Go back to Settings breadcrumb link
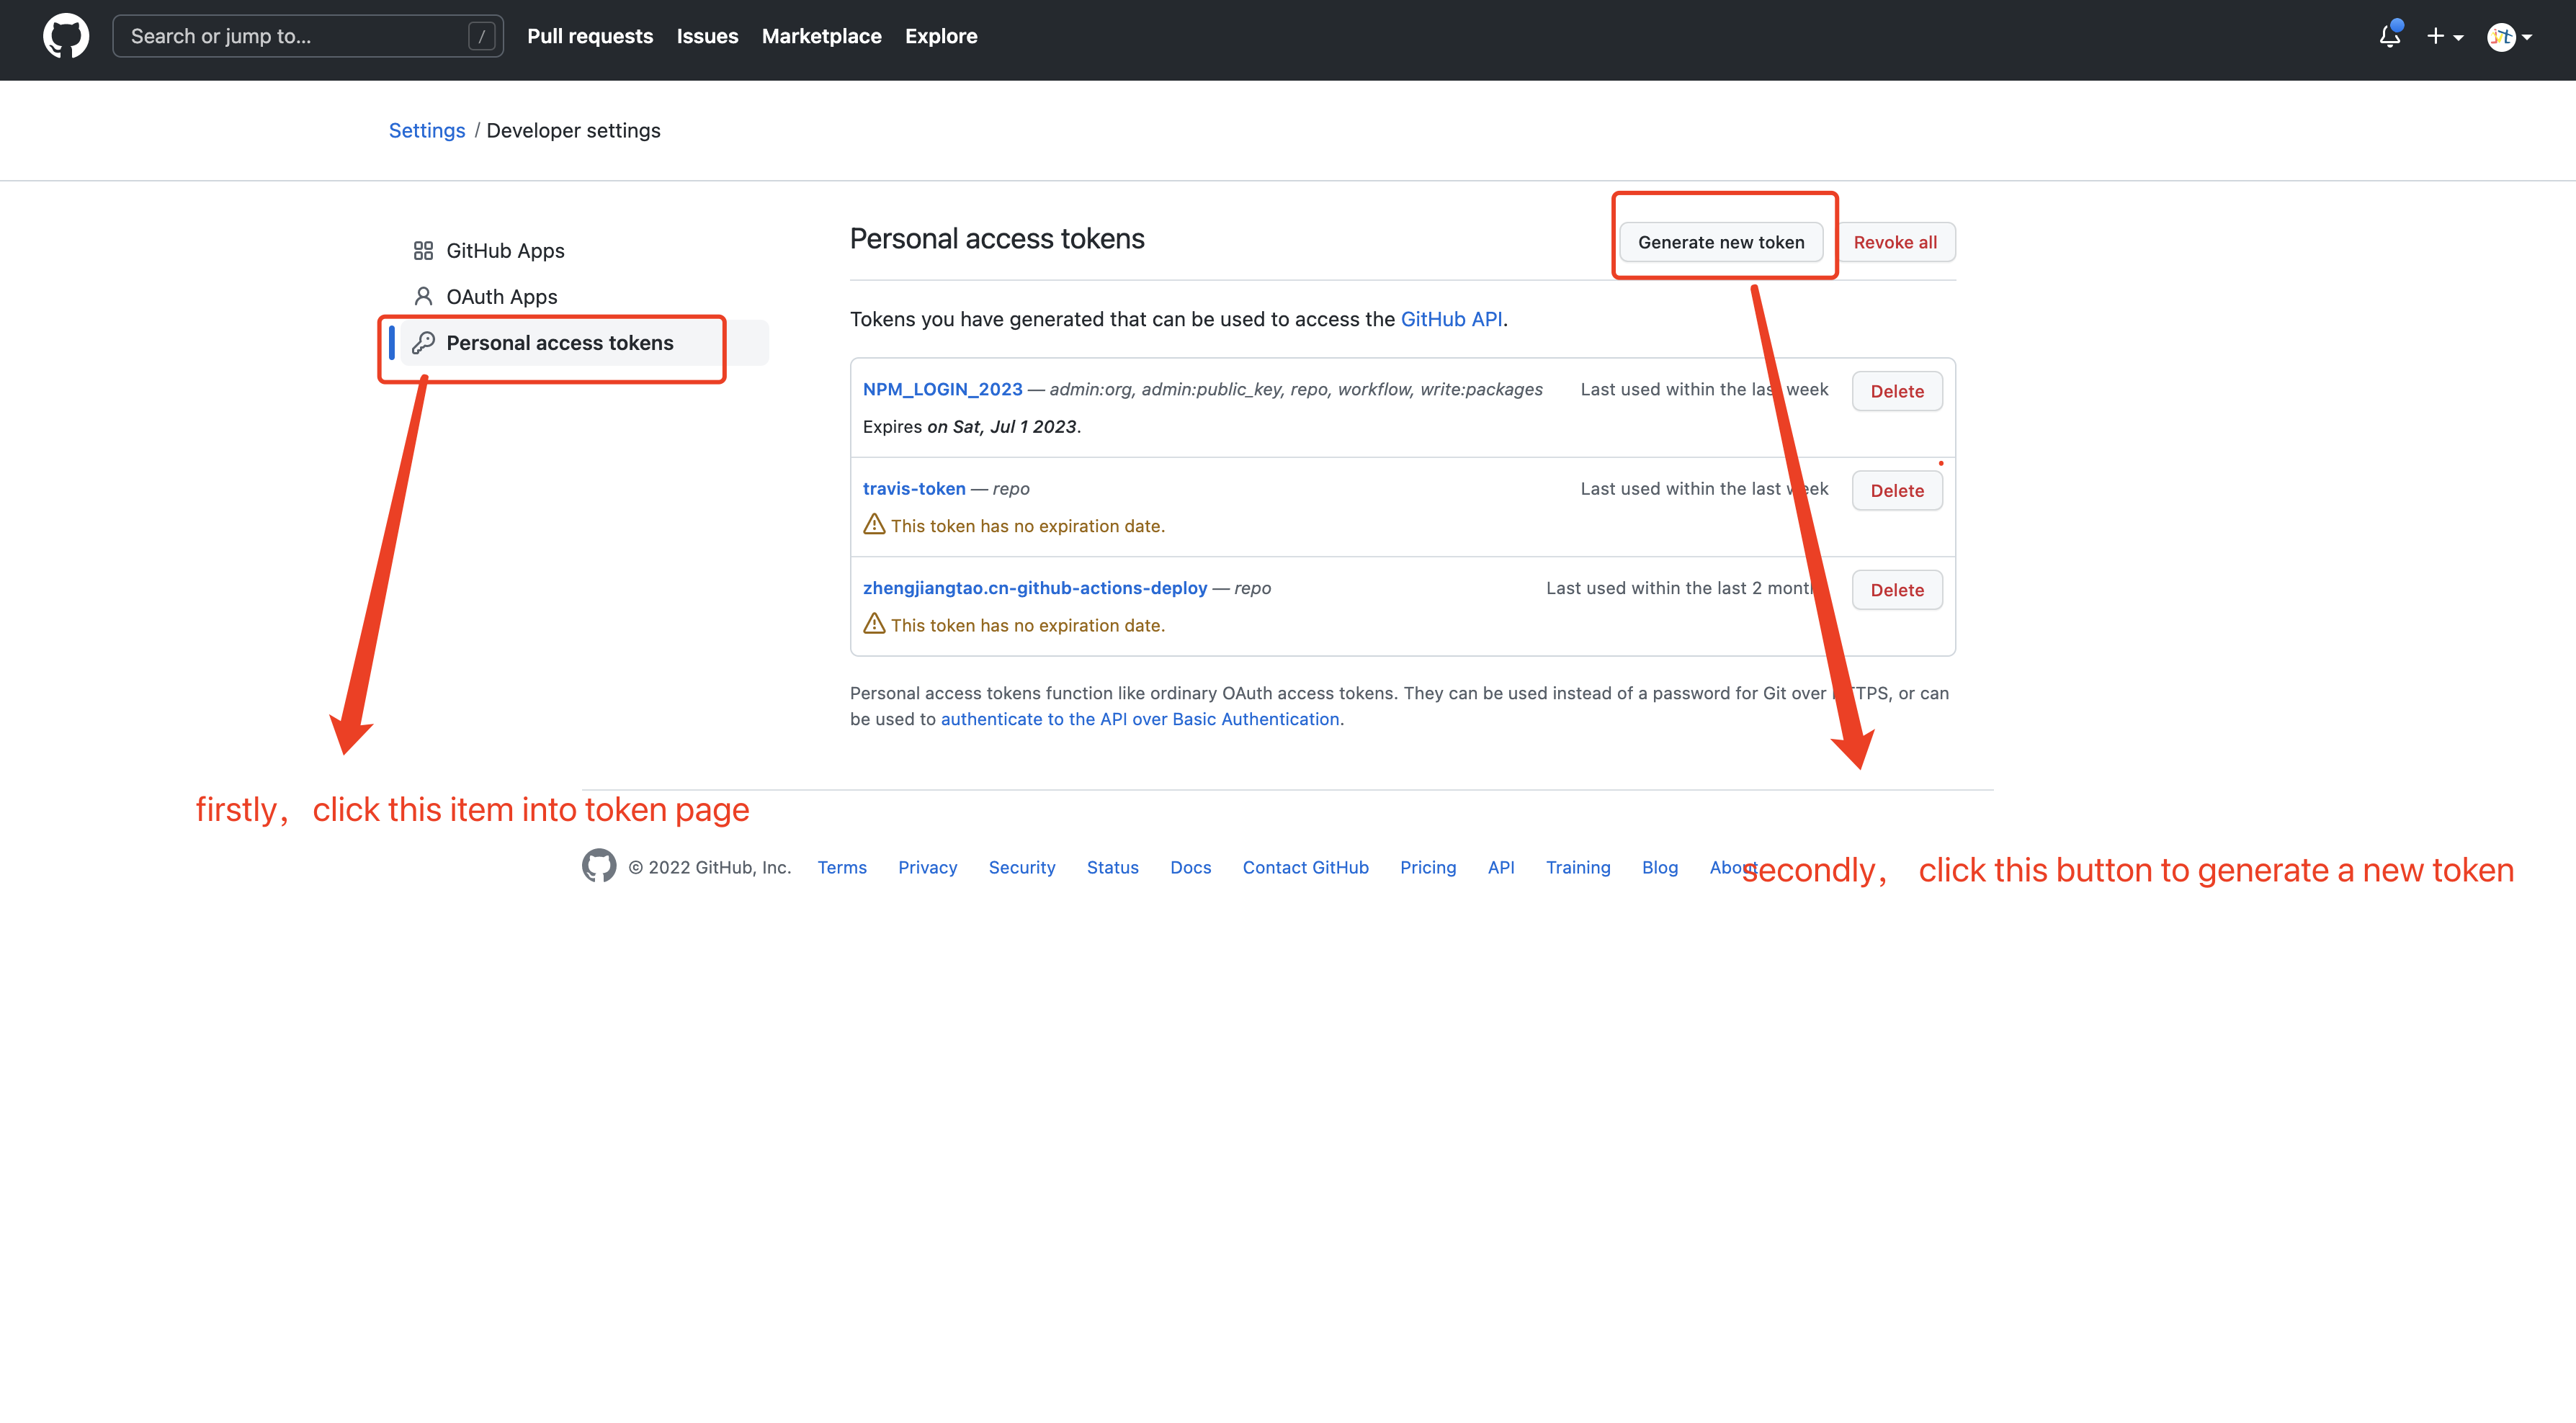 427,130
